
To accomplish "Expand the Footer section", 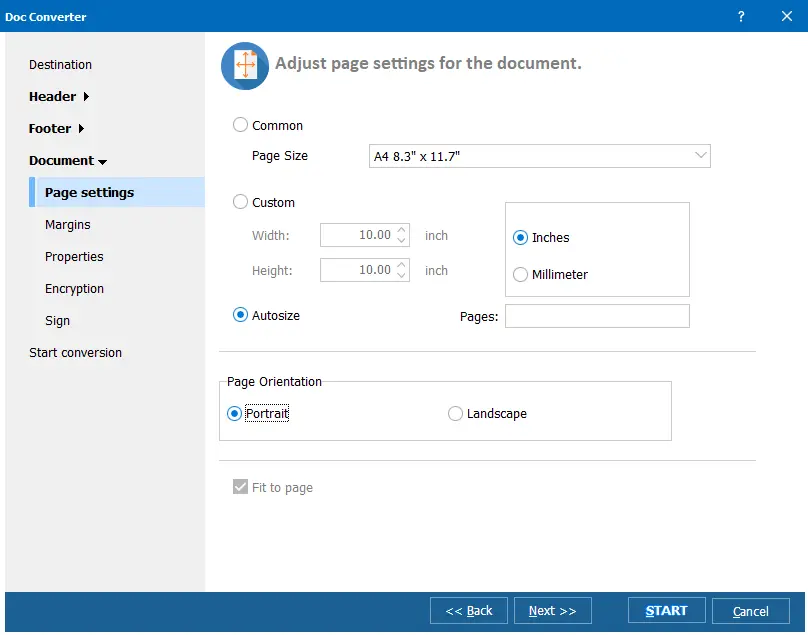I will coord(56,129).
